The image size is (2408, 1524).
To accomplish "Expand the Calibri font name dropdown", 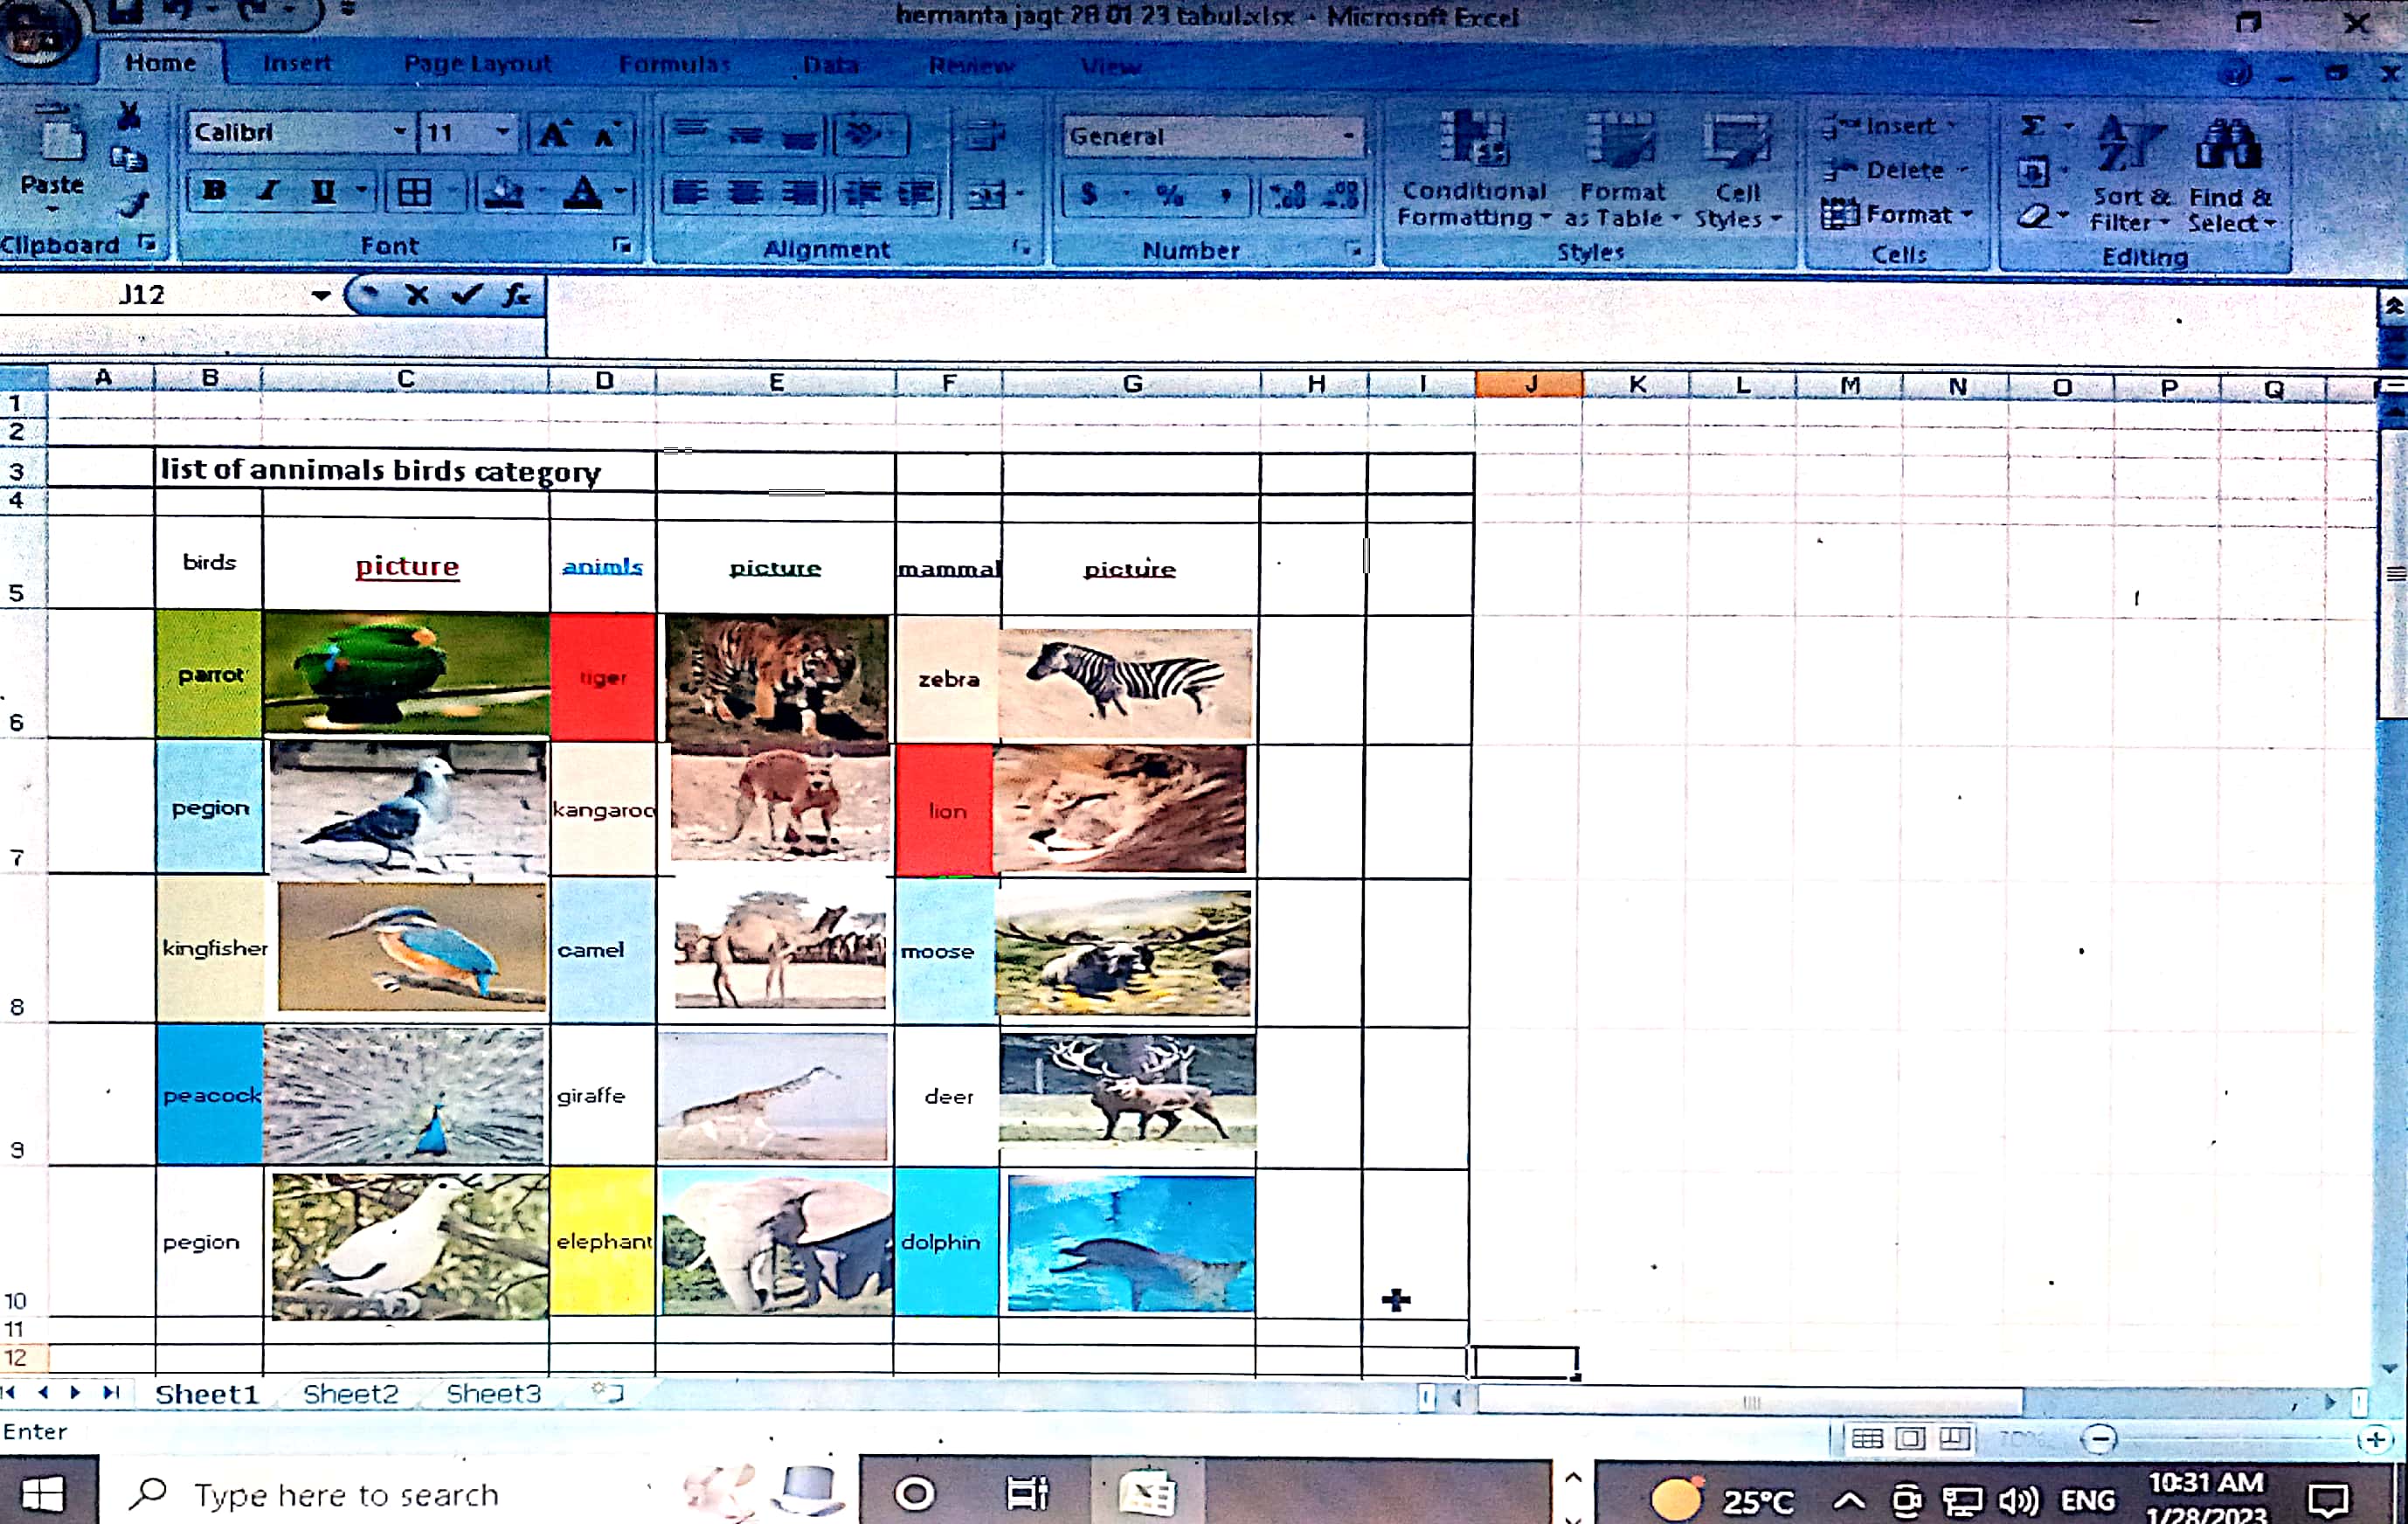I will [x=399, y=132].
